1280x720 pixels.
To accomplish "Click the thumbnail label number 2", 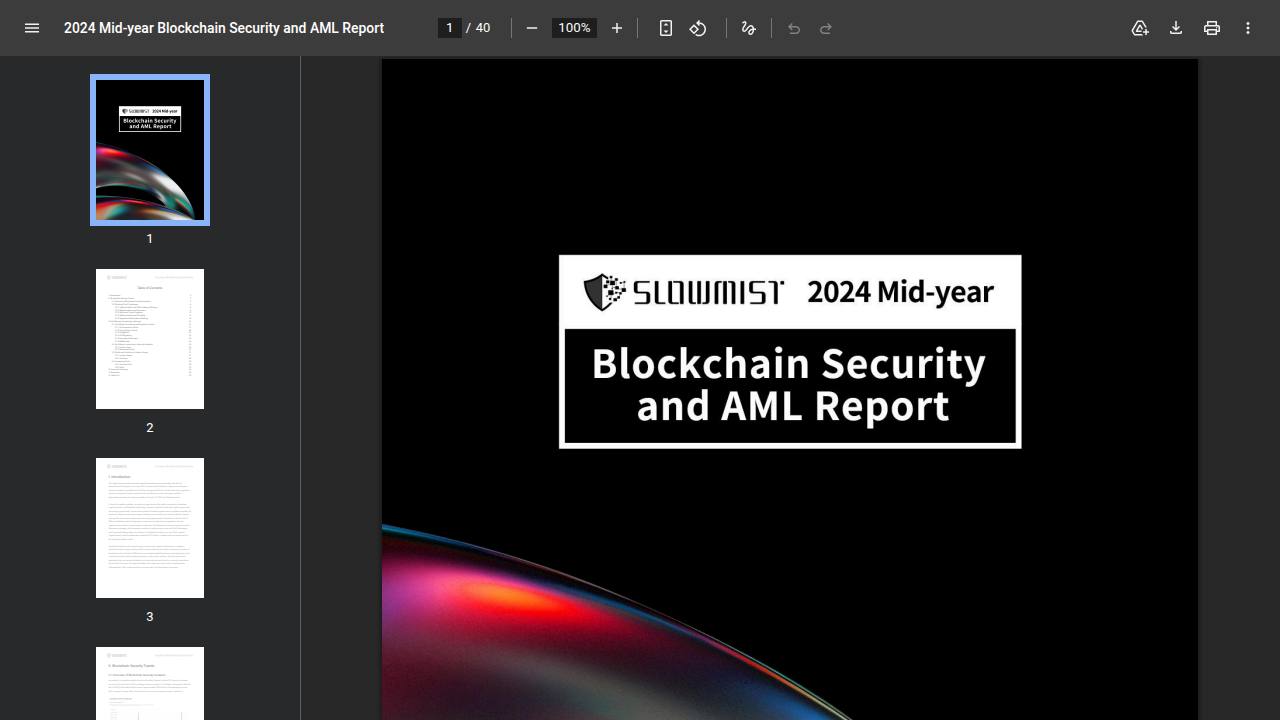I will point(150,428).
